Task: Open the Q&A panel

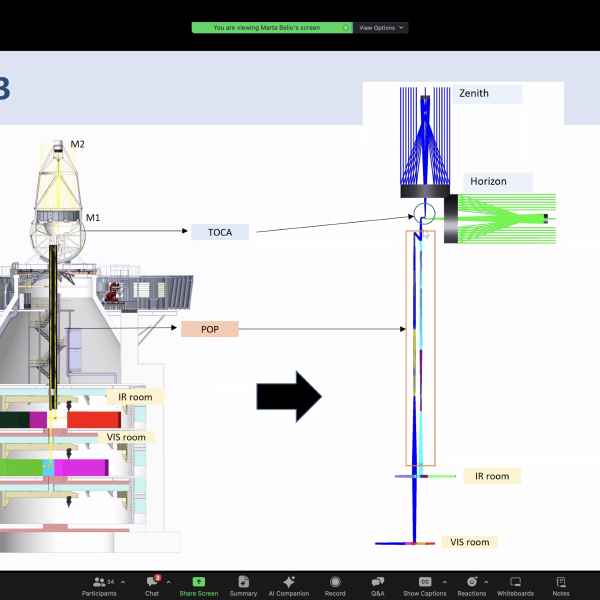Action: tap(378, 584)
